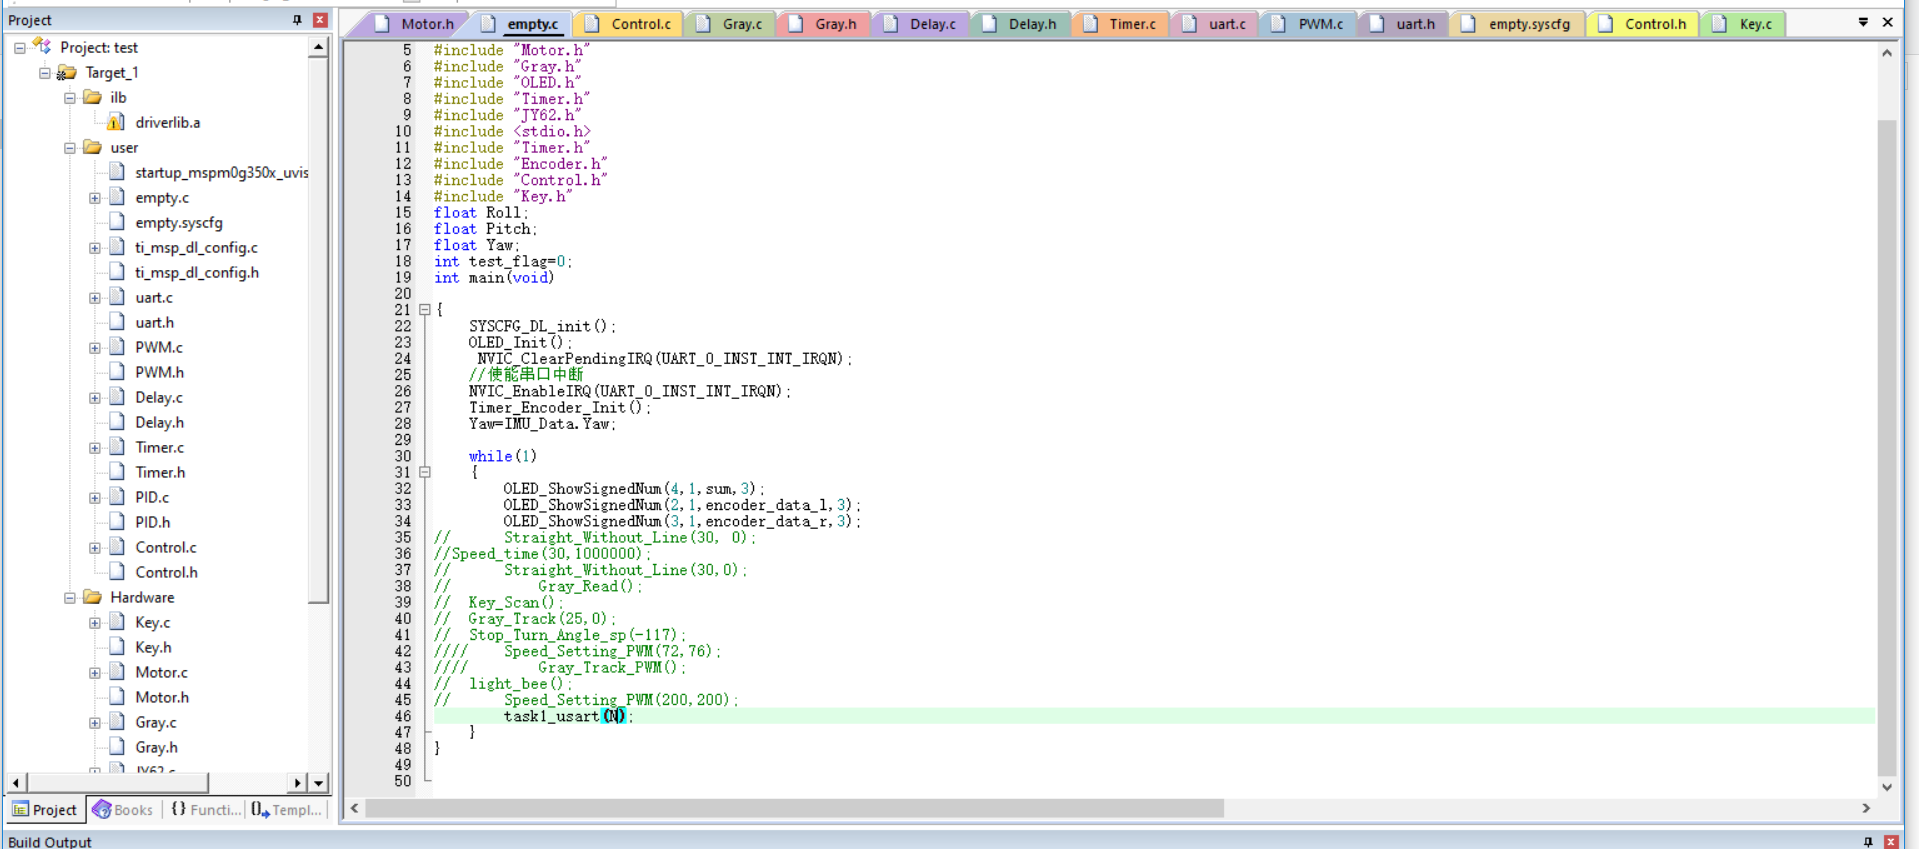Select Timer.h in the project tree
The height and width of the screenshot is (849, 1919).
point(160,472)
